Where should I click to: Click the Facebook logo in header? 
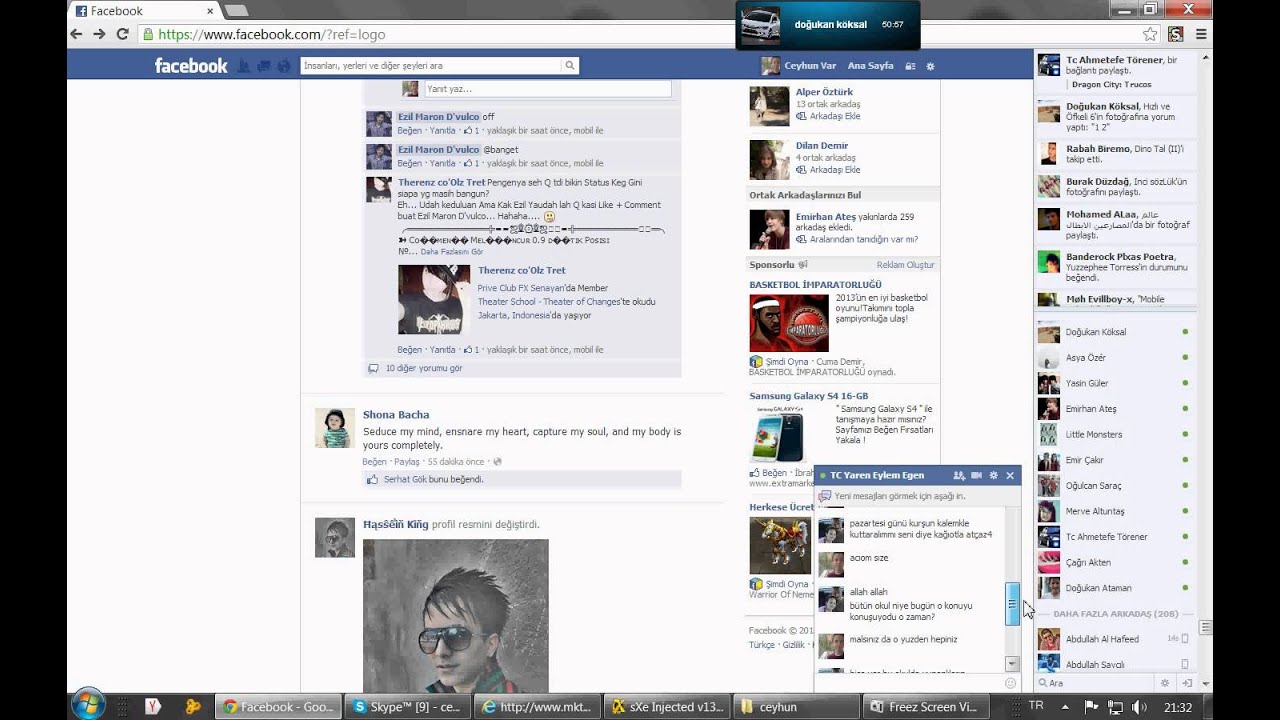coord(191,66)
